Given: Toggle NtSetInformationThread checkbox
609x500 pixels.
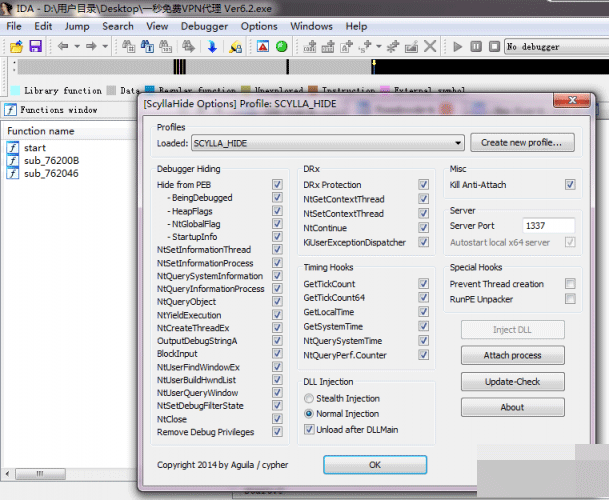Looking at the screenshot, I should coord(277,249).
